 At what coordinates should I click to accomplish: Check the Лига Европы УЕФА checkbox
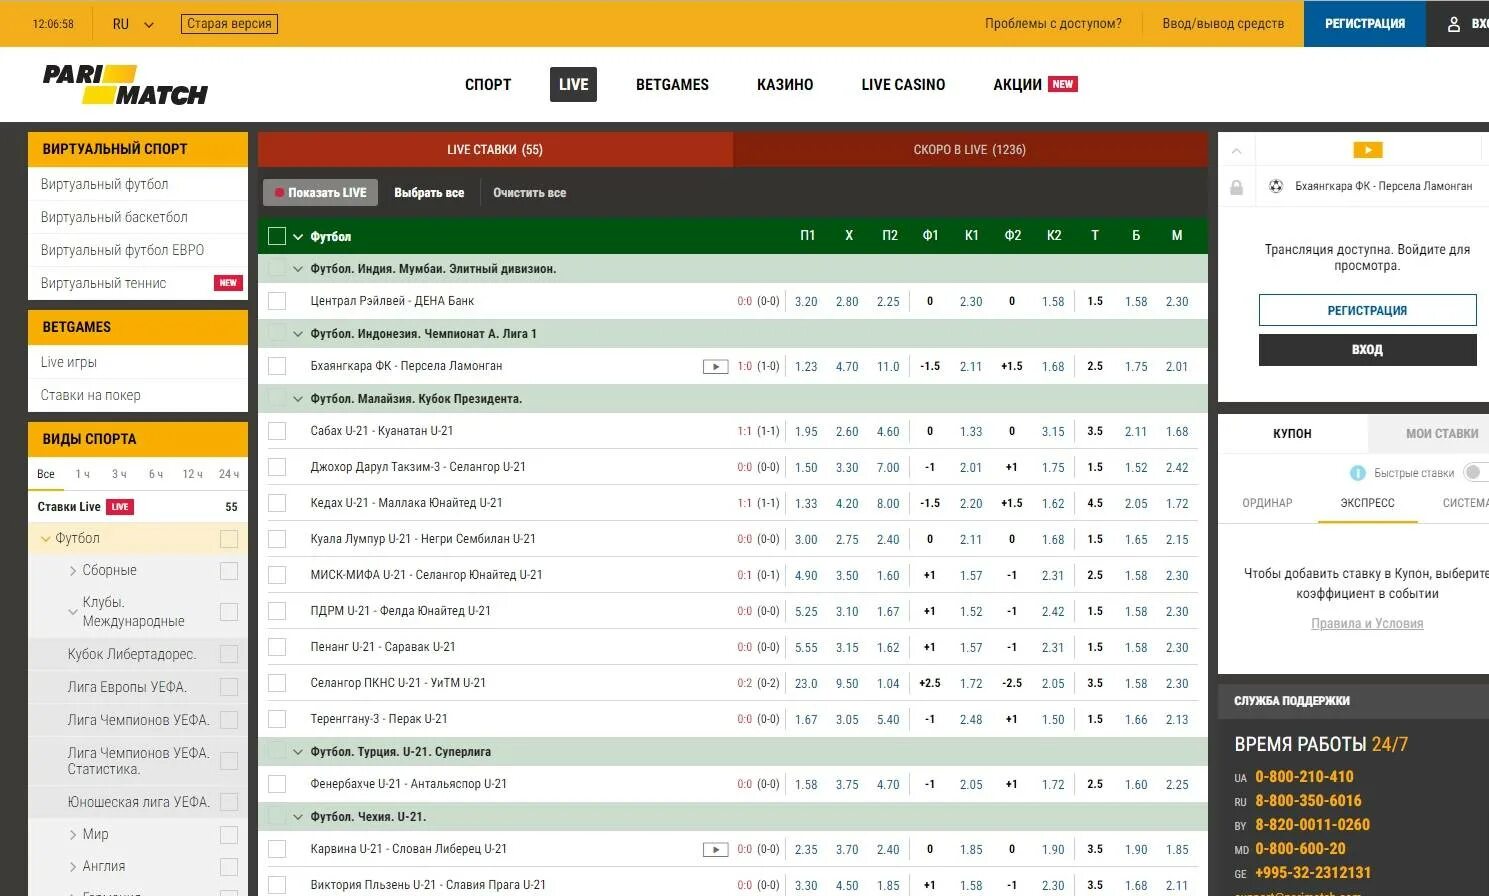(x=229, y=687)
